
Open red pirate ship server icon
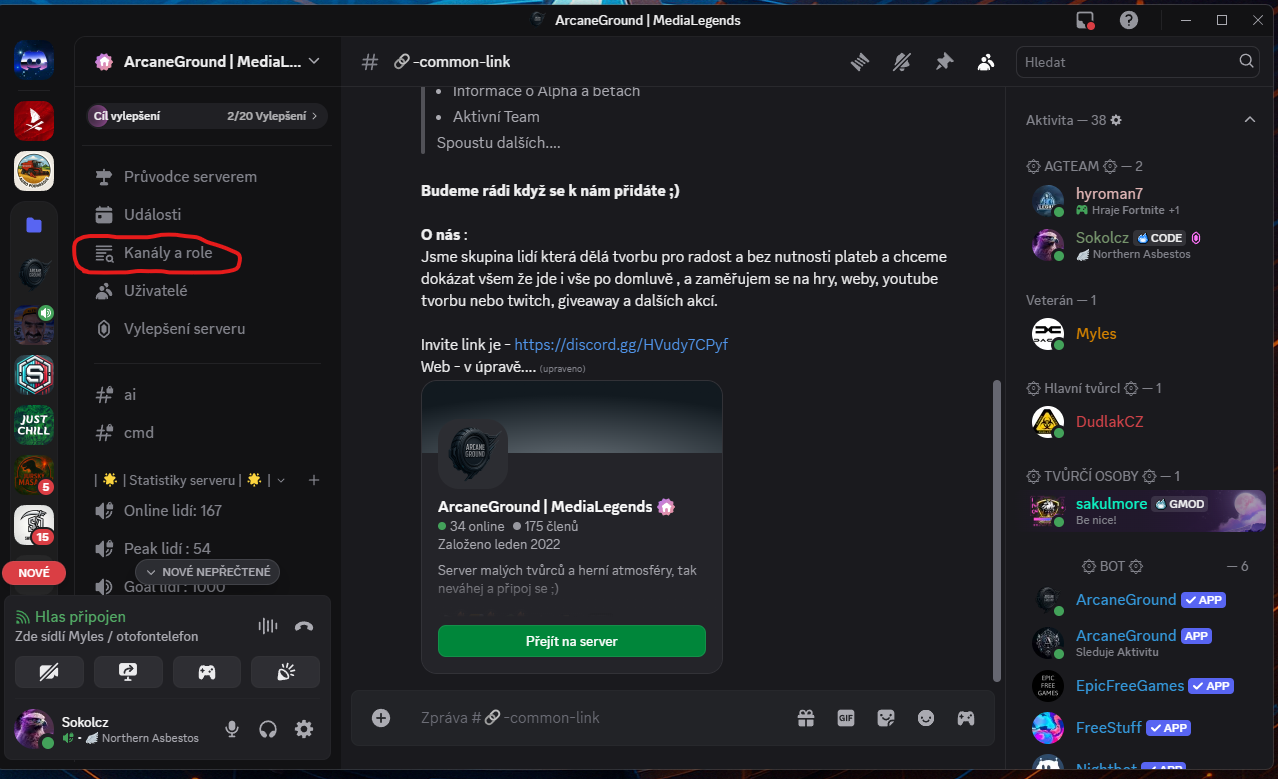pyautogui.click(x=34, y=121)
